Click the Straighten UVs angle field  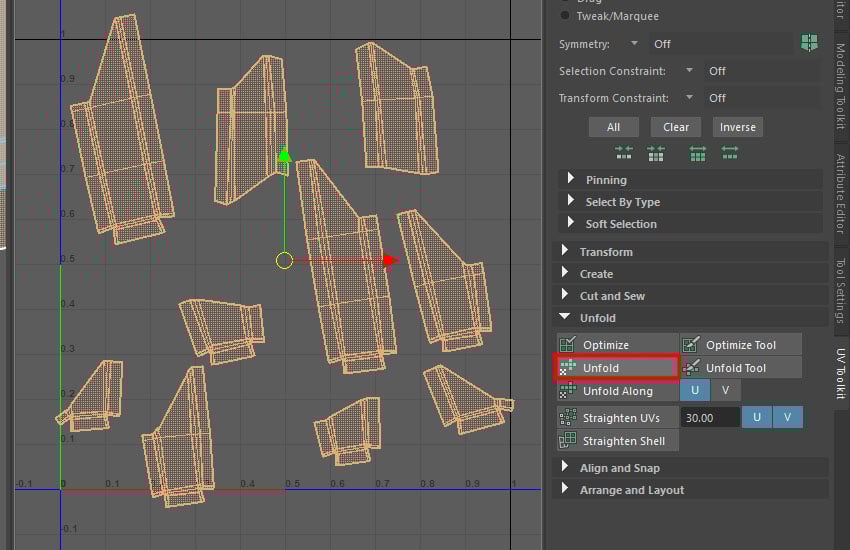(710, 417)
